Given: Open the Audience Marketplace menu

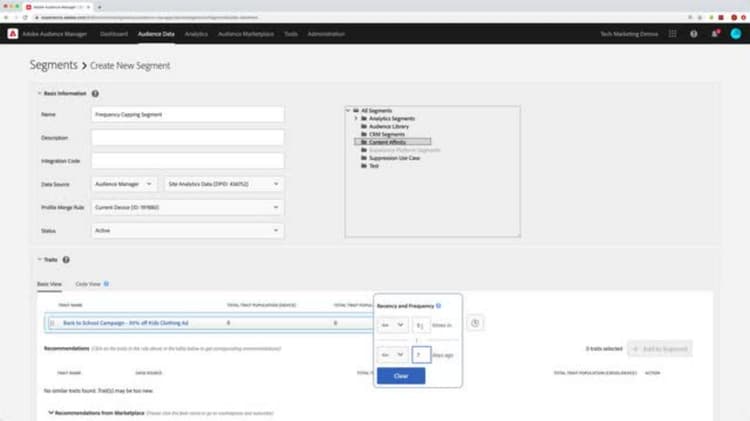Looking at the screenshot, I should pos(246,34).
